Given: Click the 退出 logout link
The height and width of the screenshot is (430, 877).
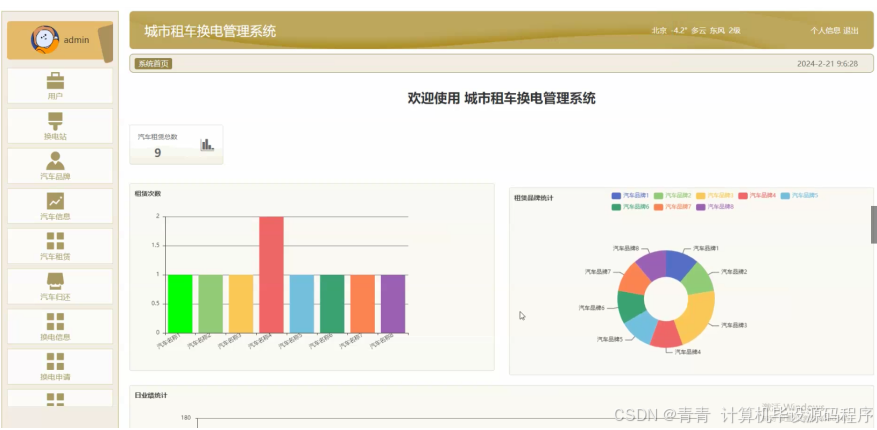Looking at the screenshot, I should (851, 31).
